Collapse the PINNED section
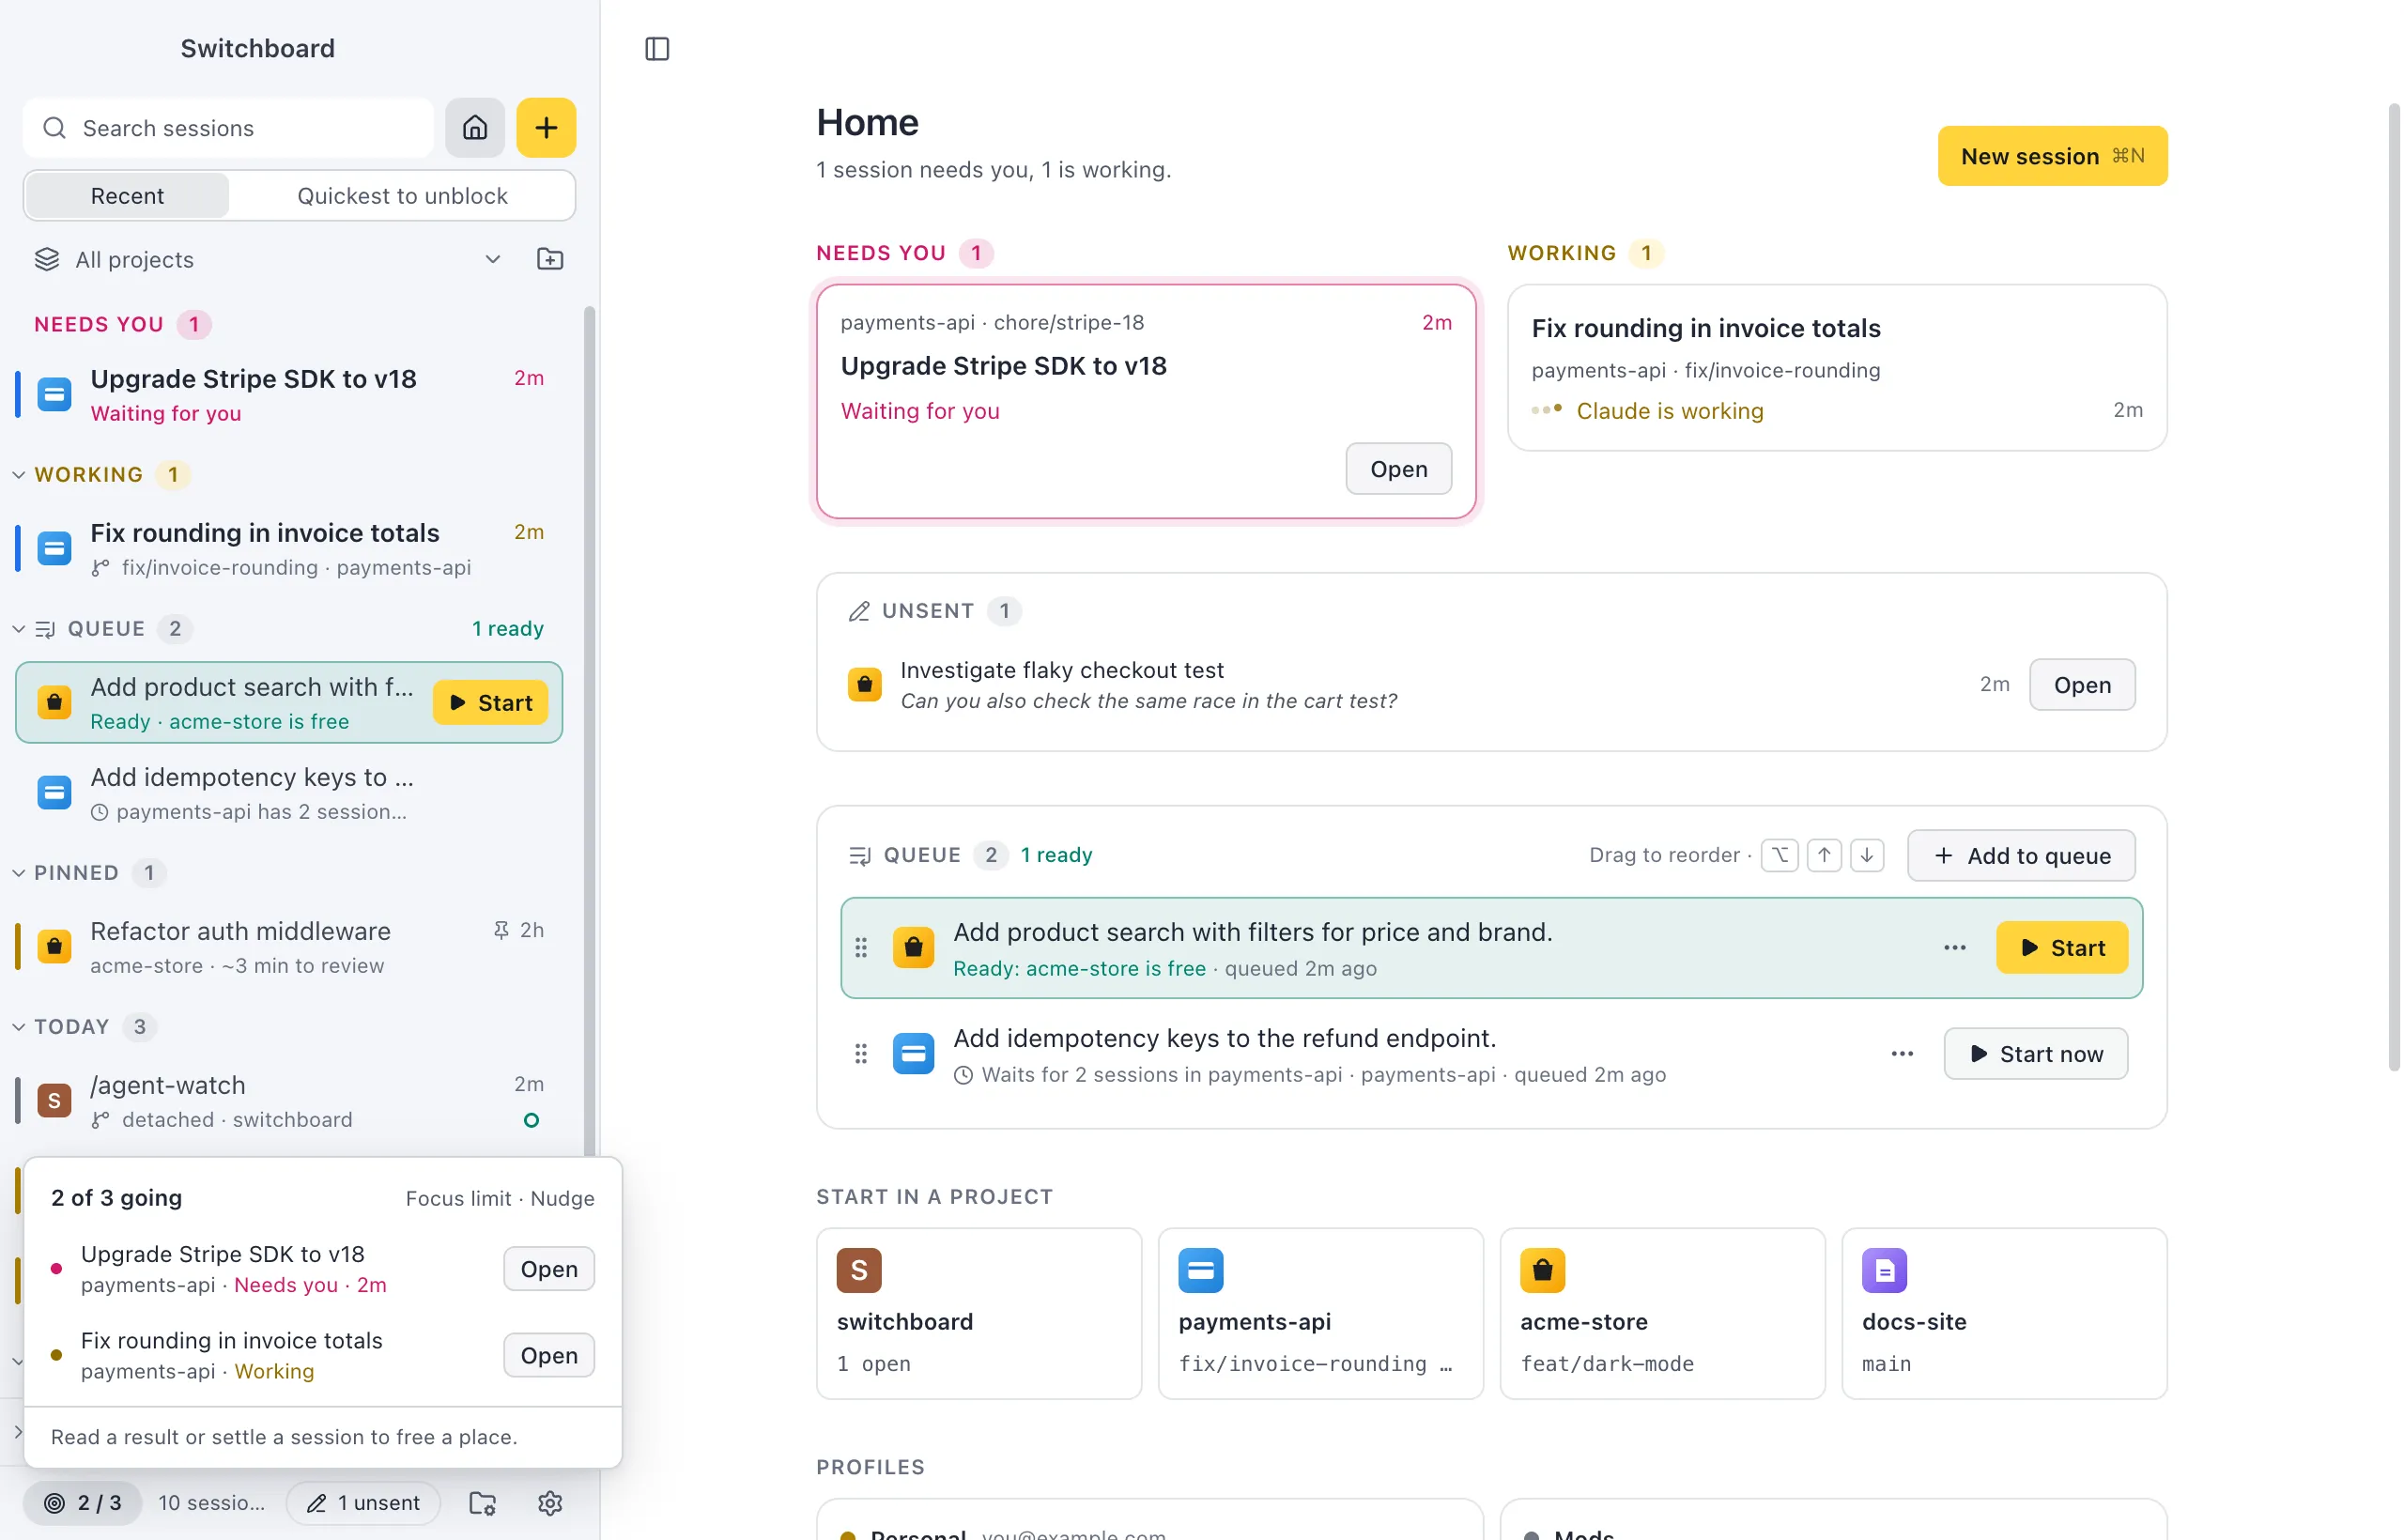Viewport: 2404px width, 1540px height. point(19,872)
